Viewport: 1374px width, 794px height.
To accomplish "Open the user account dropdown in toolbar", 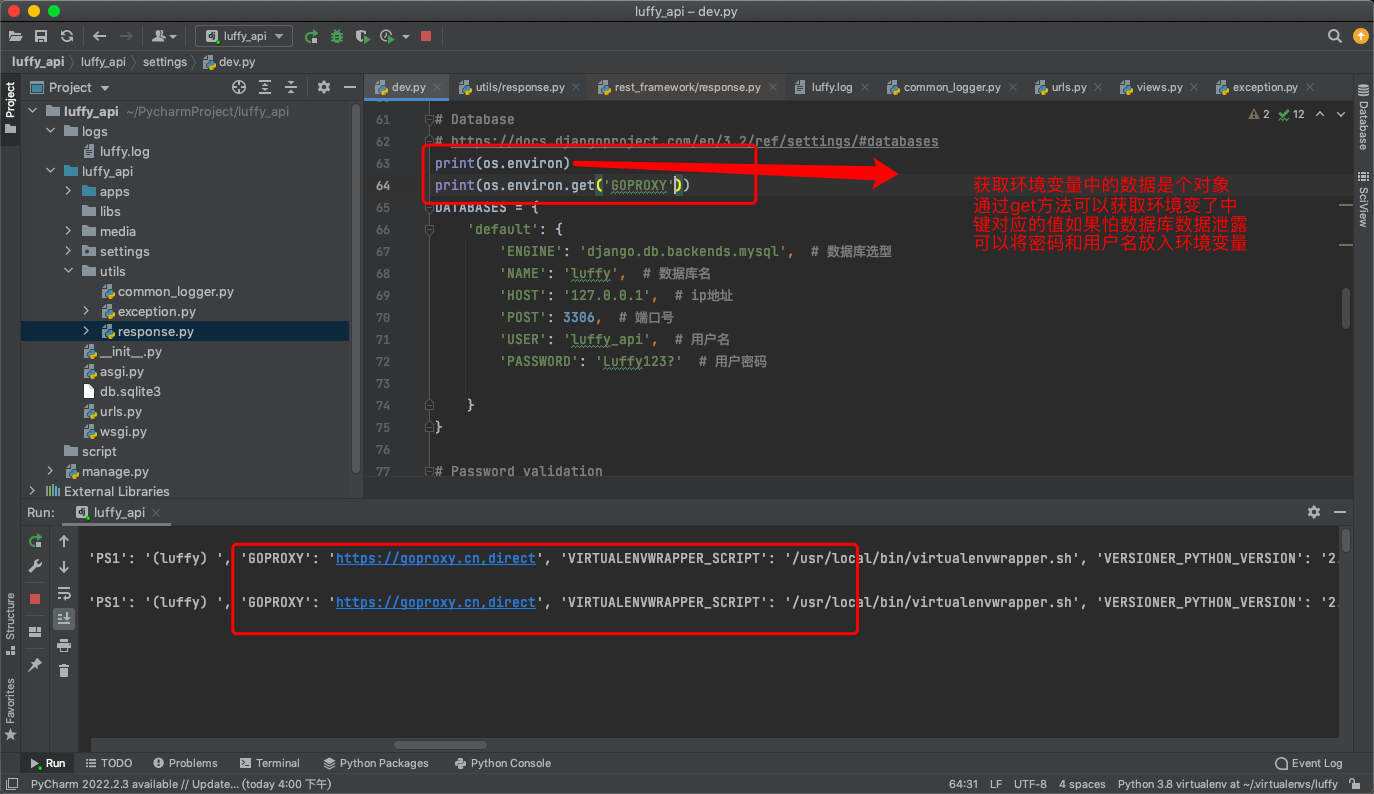I will 164,36.
